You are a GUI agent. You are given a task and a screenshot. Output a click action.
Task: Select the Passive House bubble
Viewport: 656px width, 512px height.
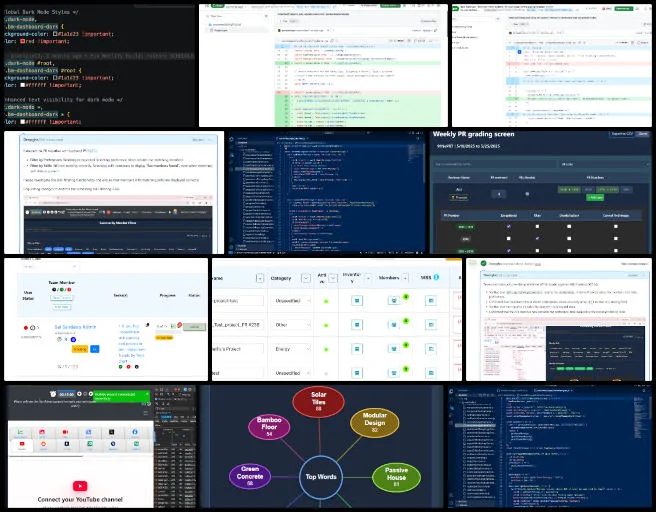pyautogui.click(x=396, y=477)
